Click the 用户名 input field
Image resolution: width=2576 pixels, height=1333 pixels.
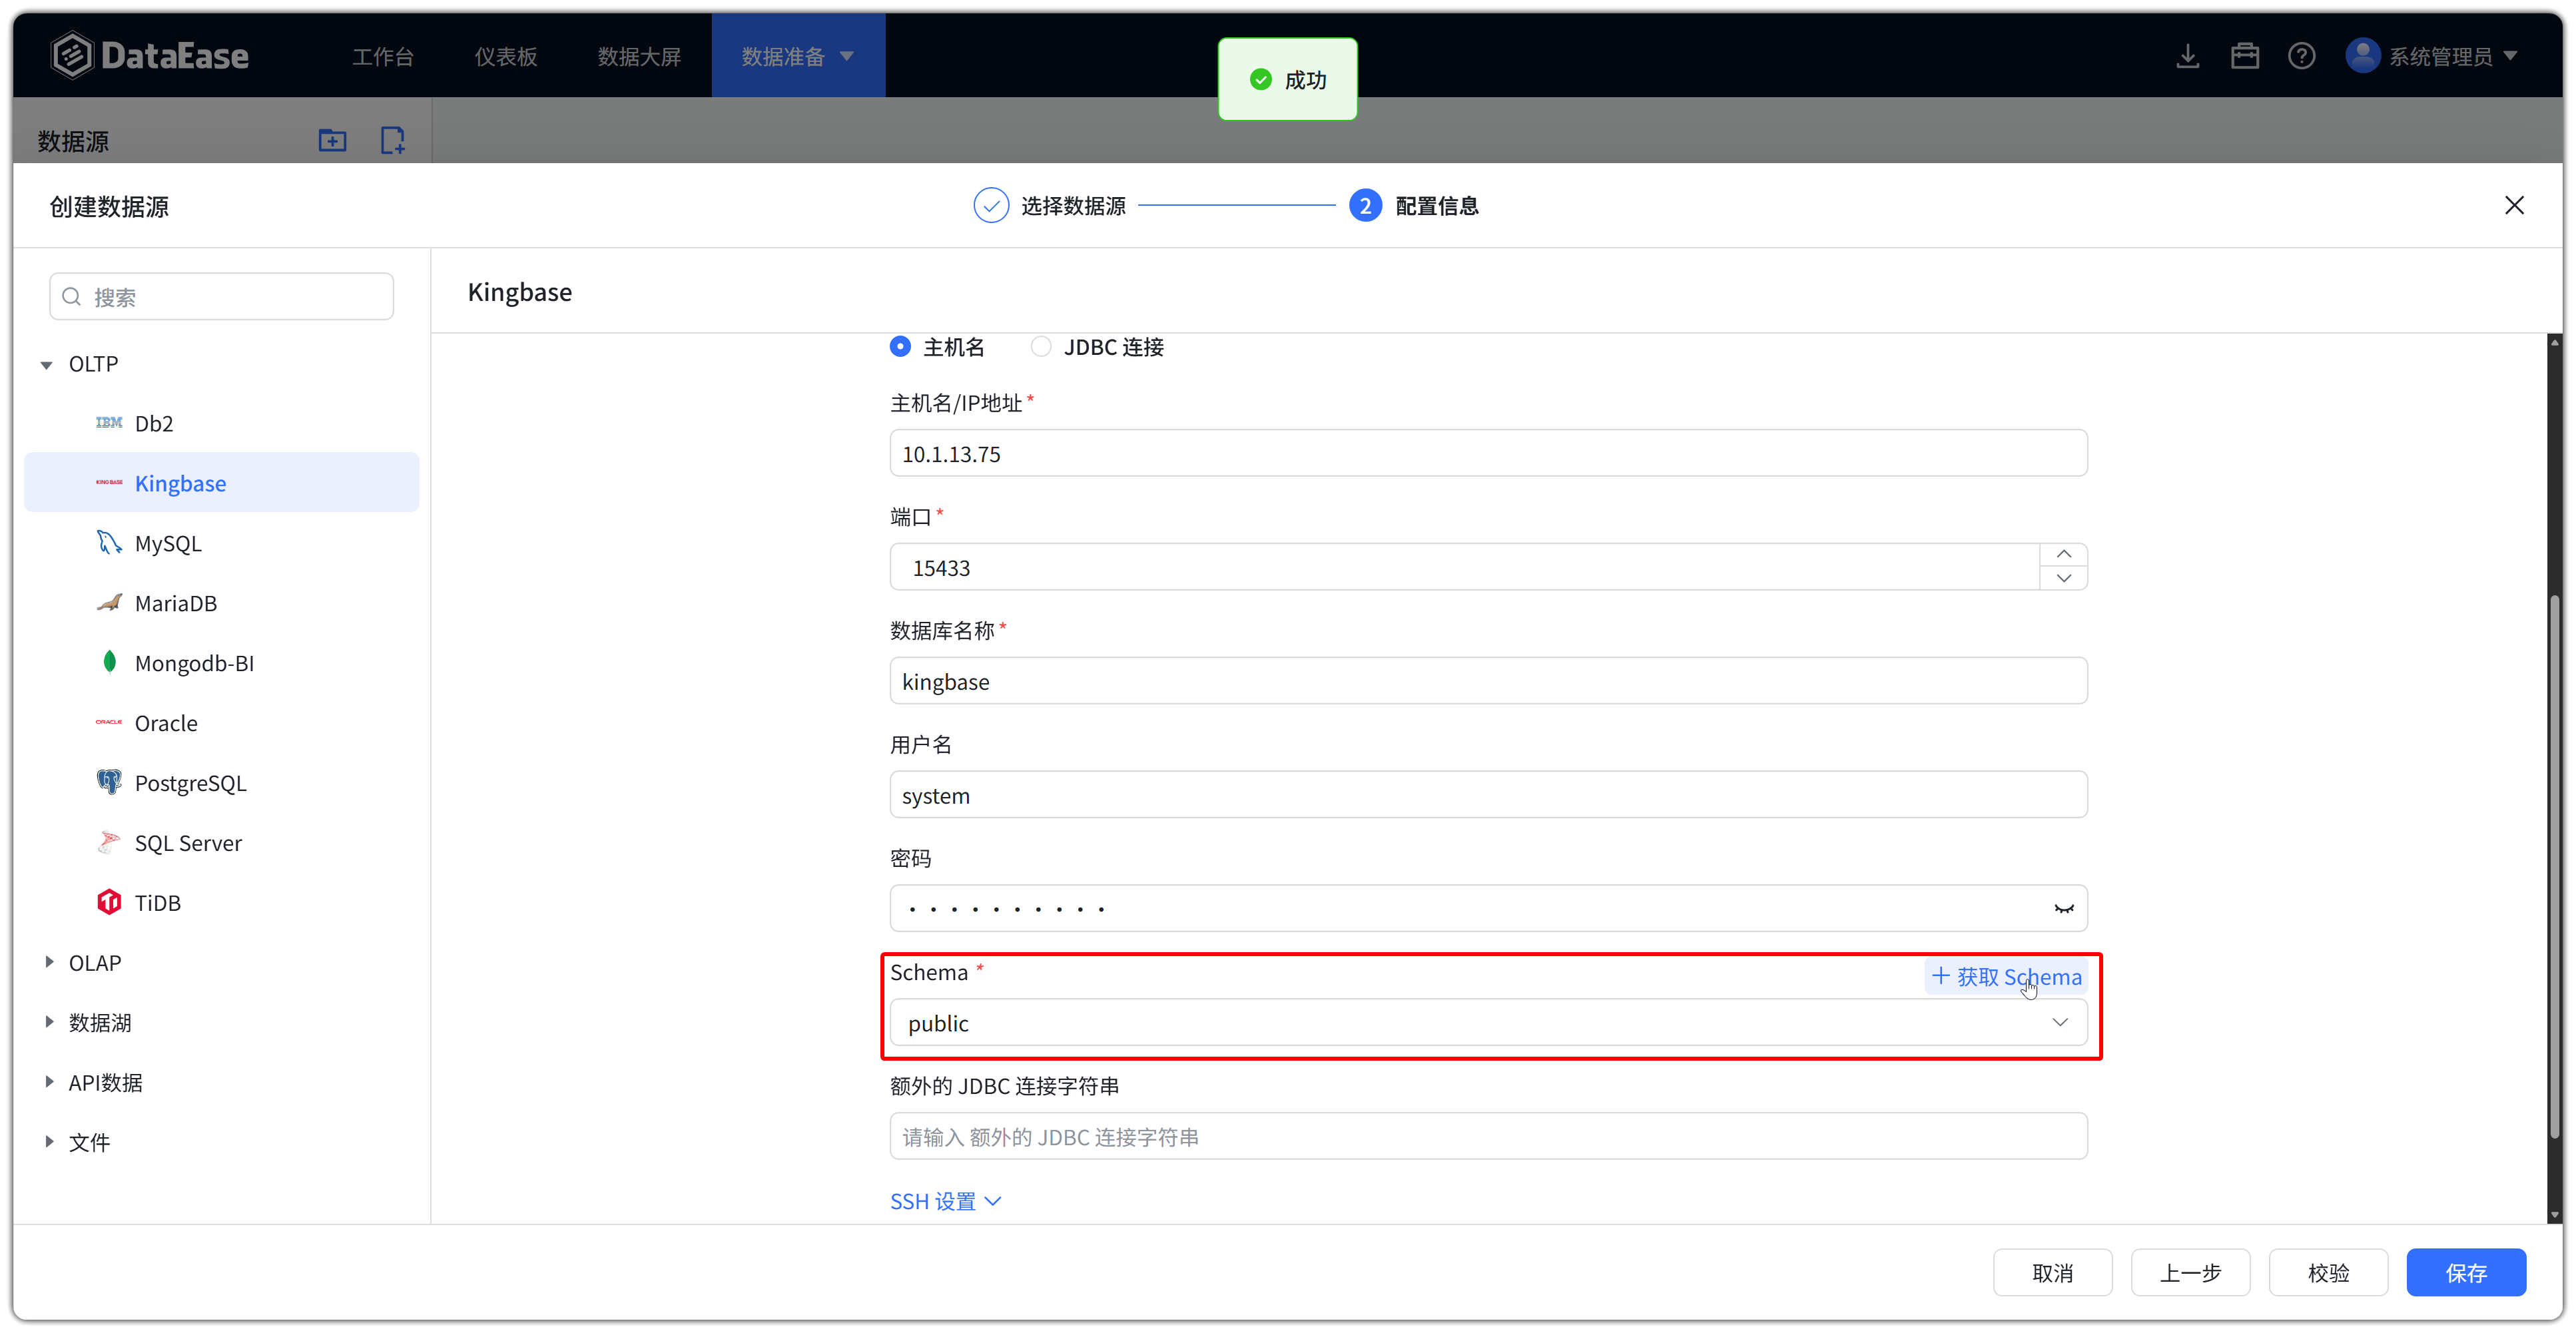click(x=1488, y=795)
